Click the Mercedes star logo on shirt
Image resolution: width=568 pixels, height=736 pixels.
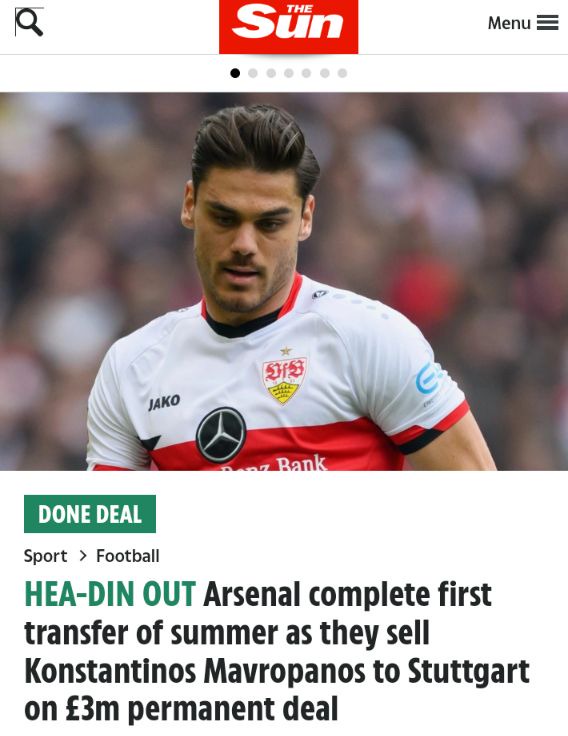click(221, 435)
